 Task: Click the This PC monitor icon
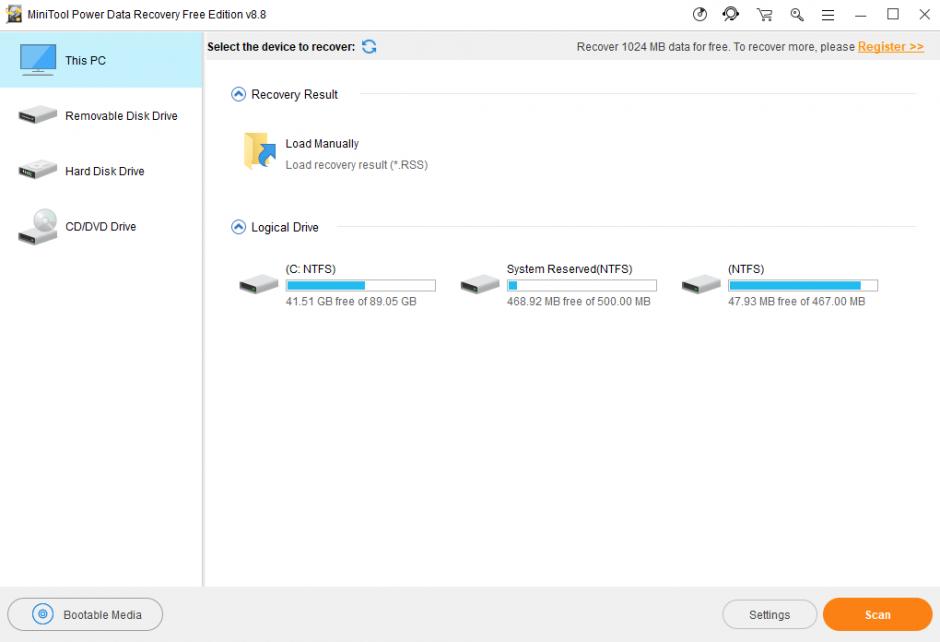tap(38, 59)
